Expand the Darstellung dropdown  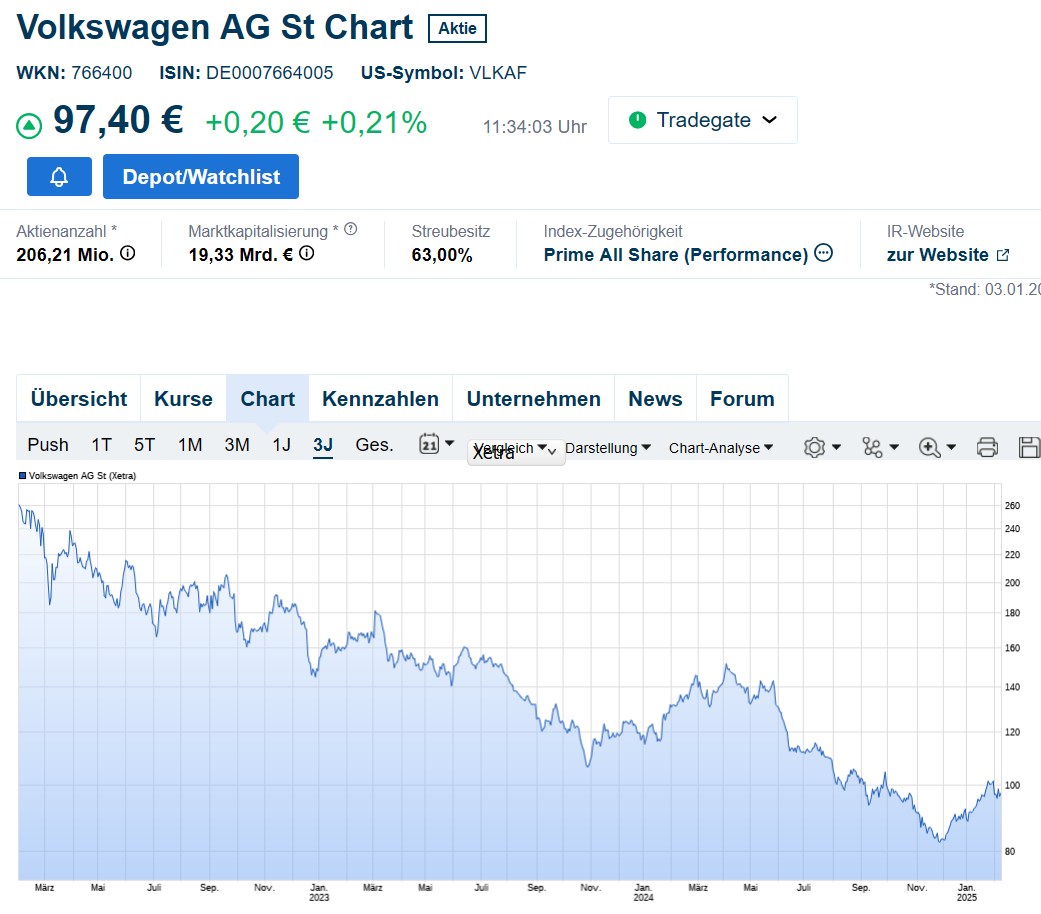coord(607,448)
